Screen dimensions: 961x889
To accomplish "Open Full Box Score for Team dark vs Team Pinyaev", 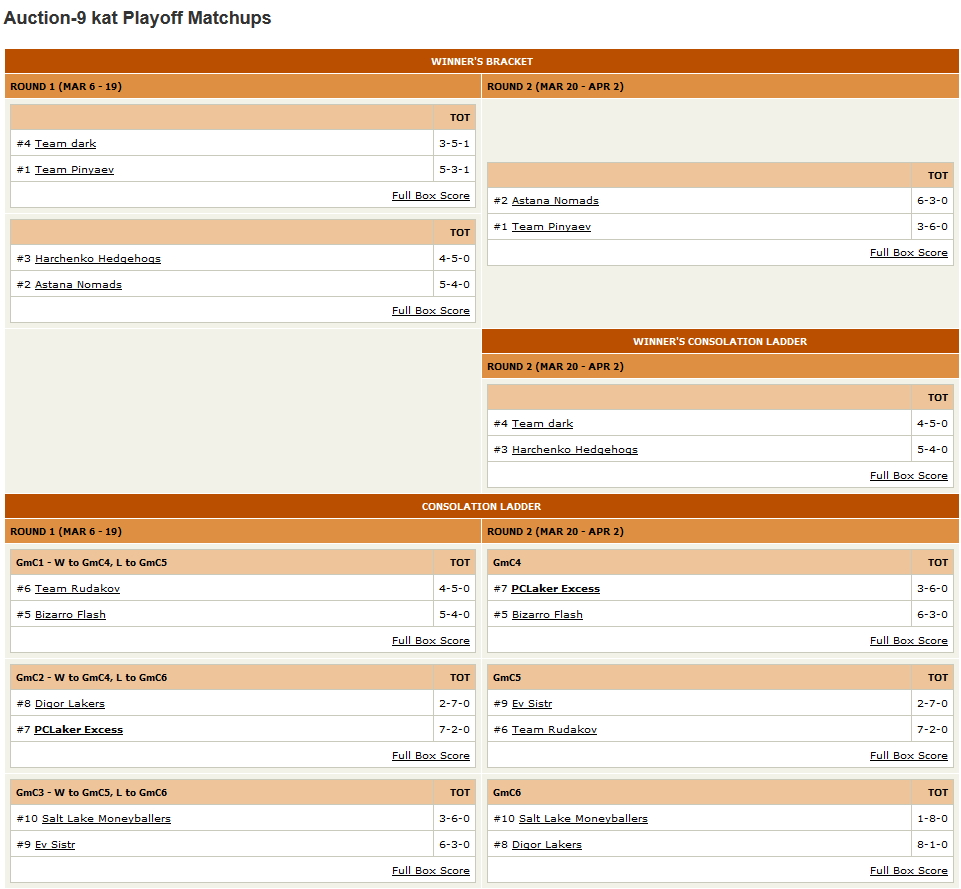I will [x=431, y=195].
